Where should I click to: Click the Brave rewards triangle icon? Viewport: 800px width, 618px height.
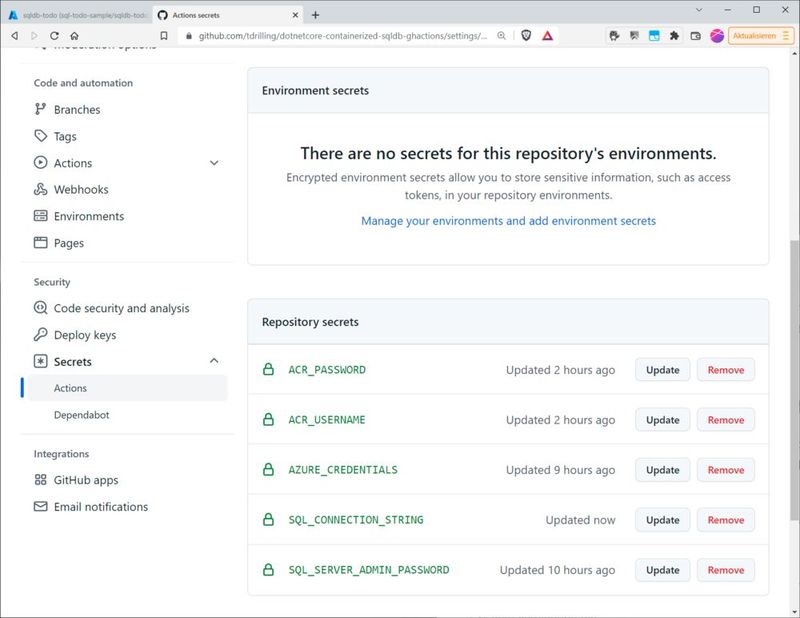point(547,36)
